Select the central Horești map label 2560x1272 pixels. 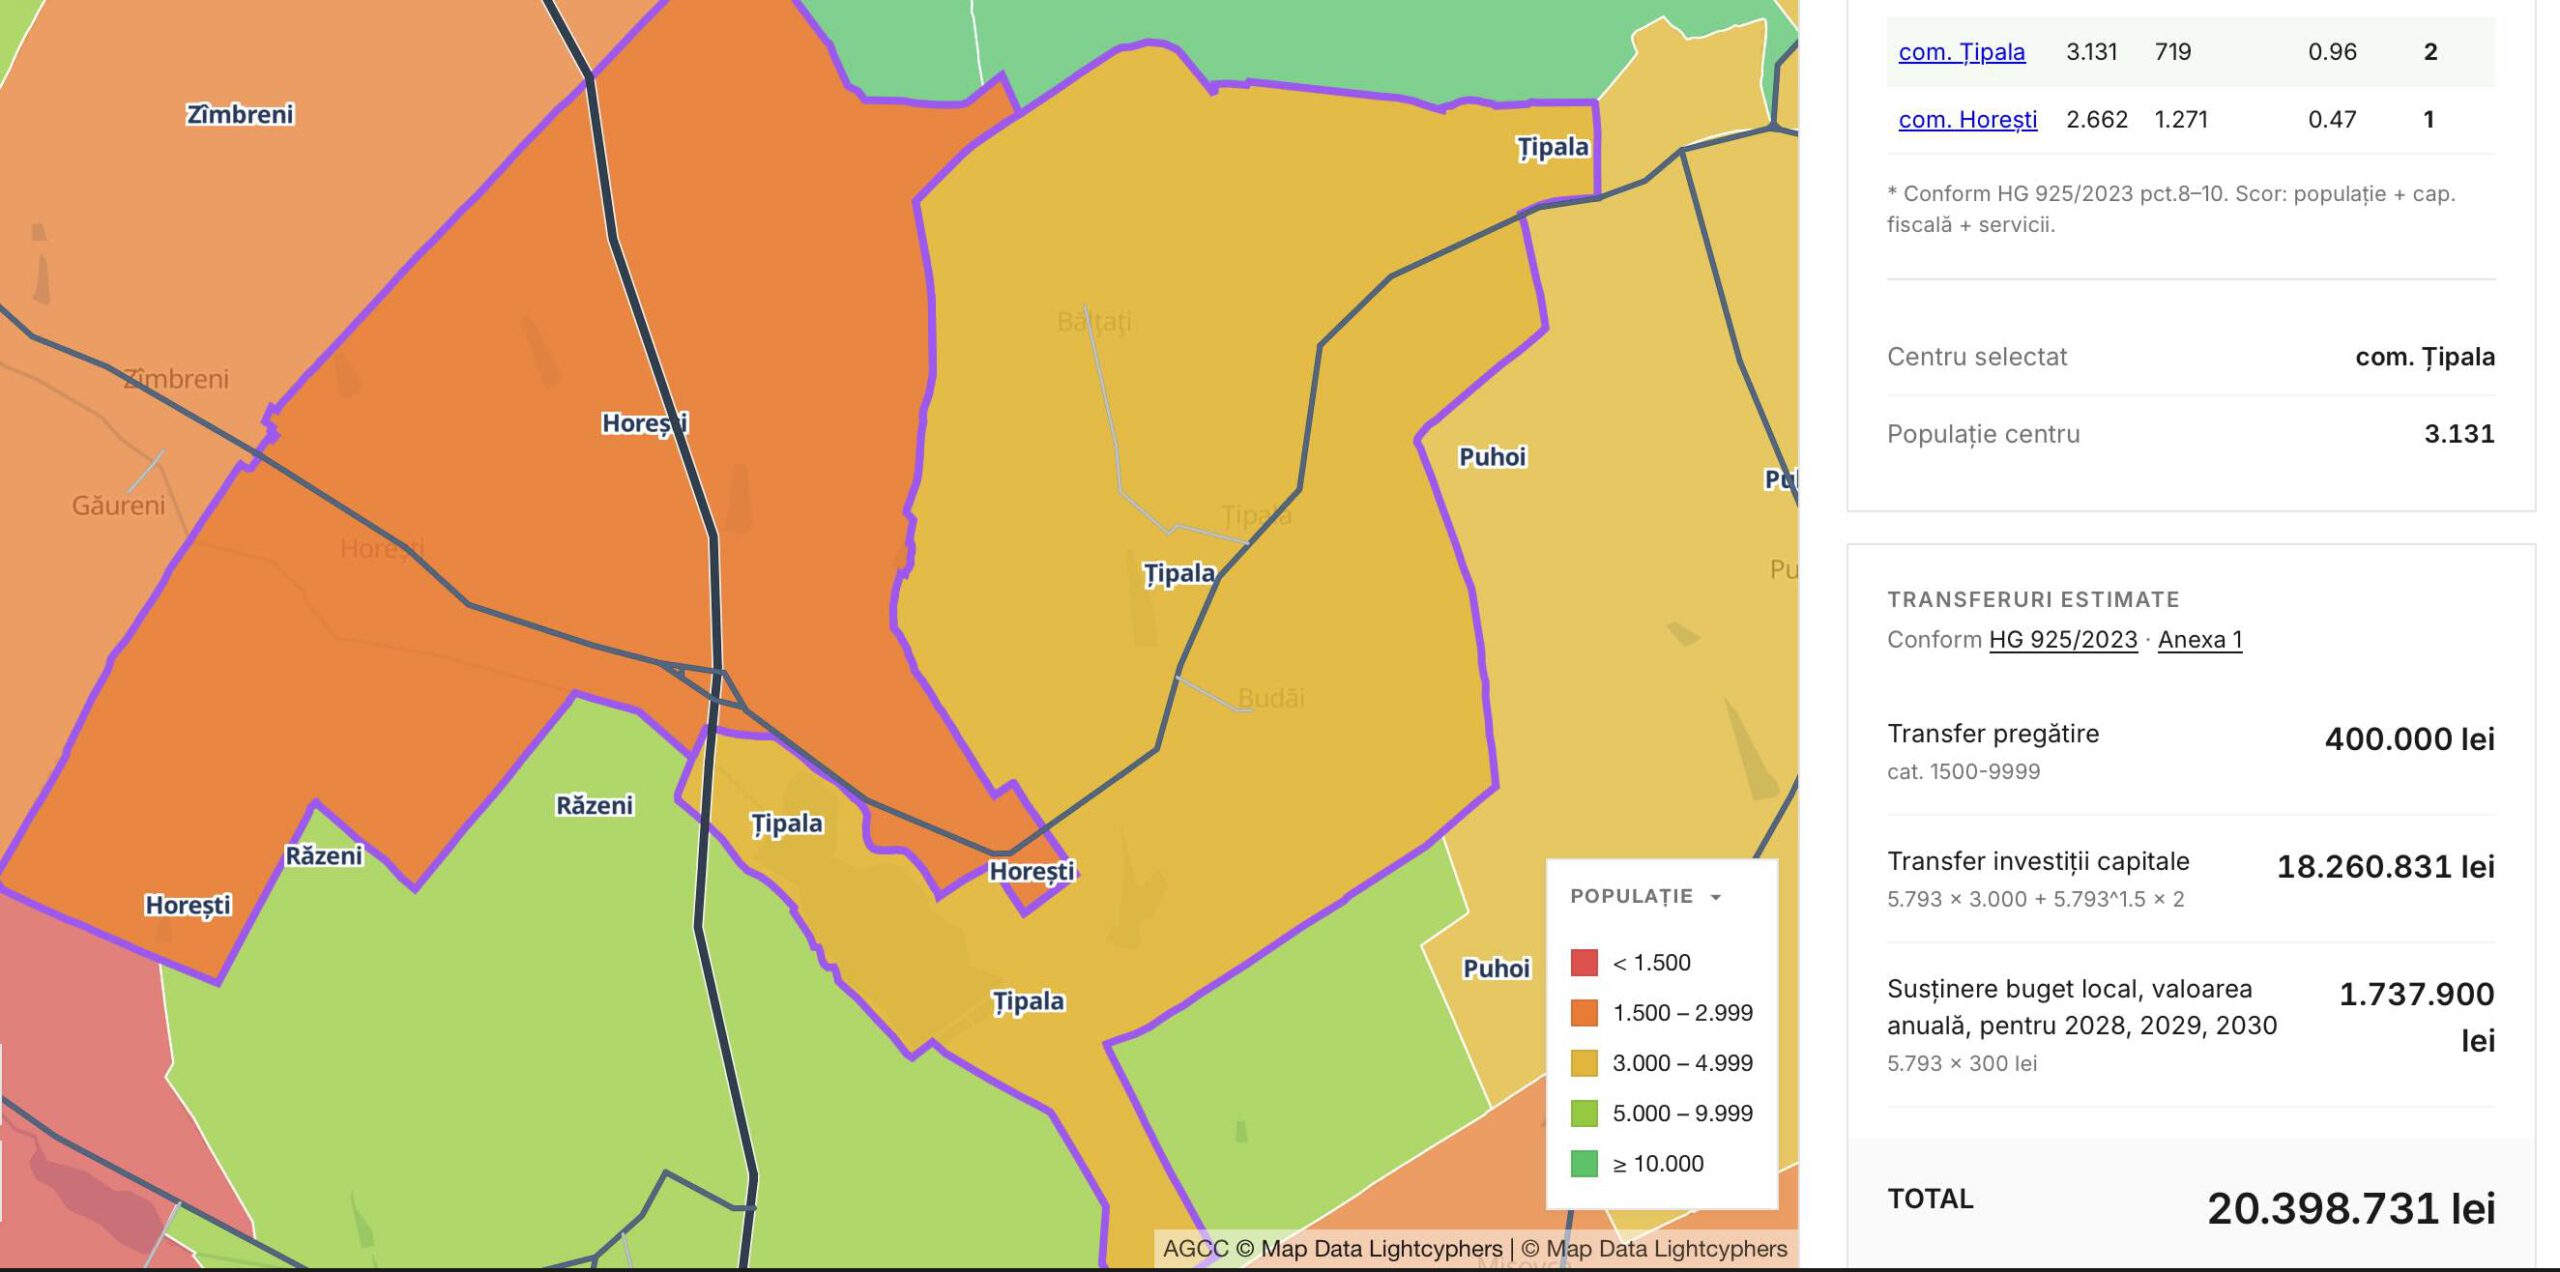[644, 424]
